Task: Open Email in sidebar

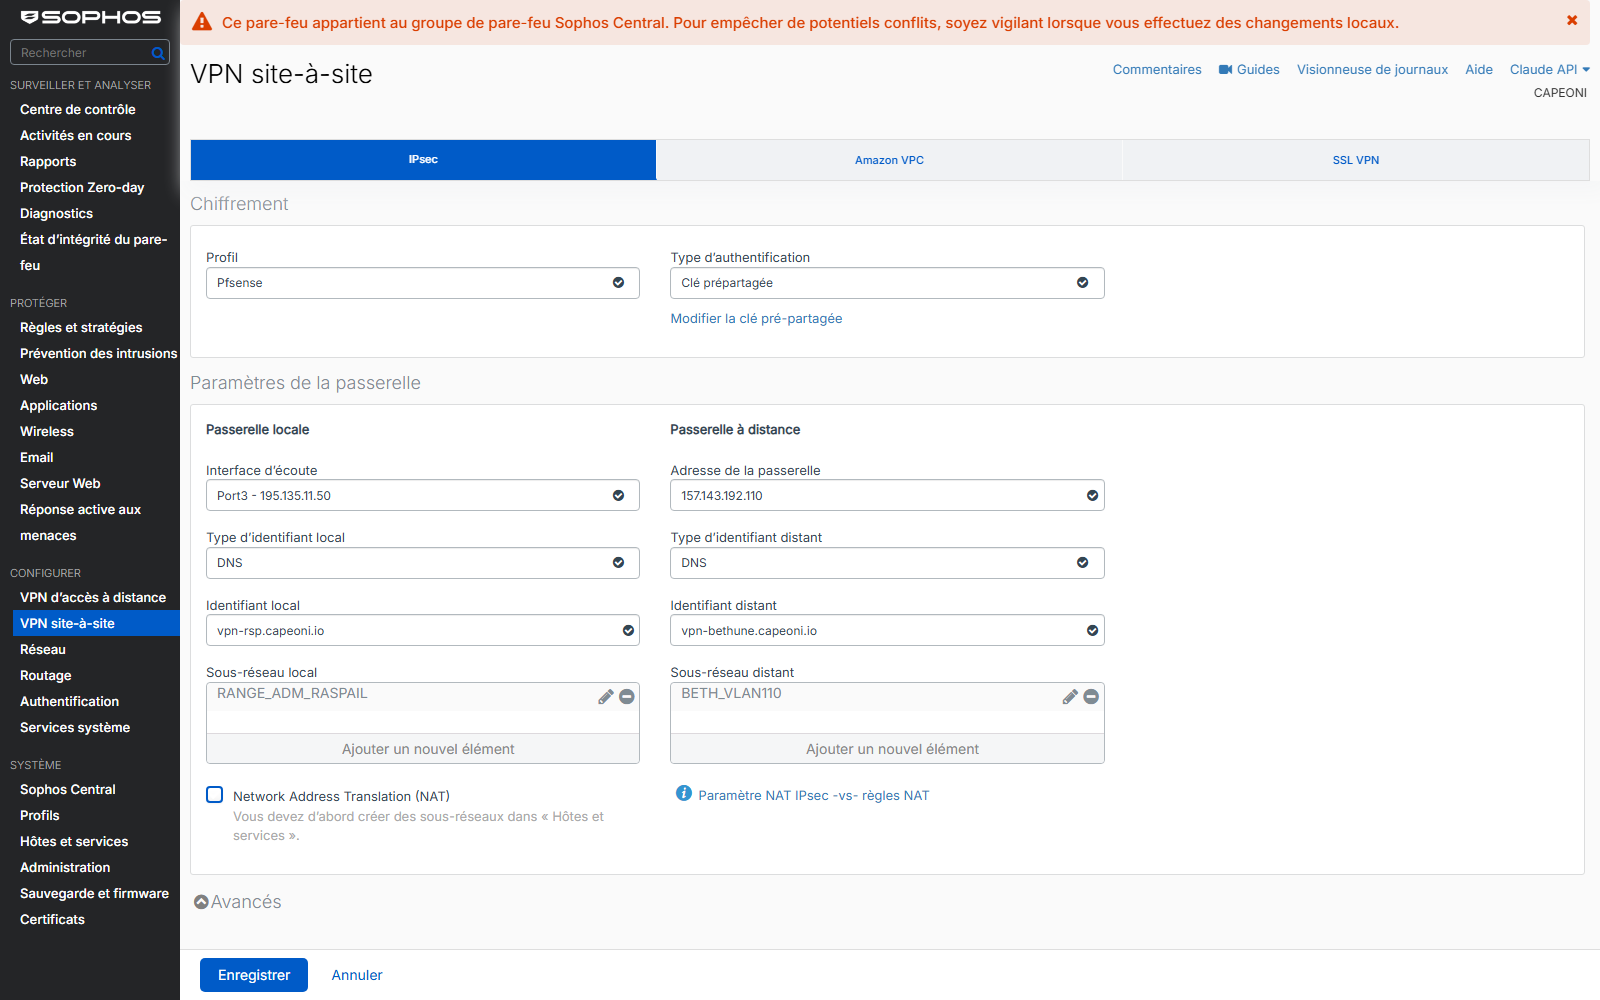Action: (37, 458)
